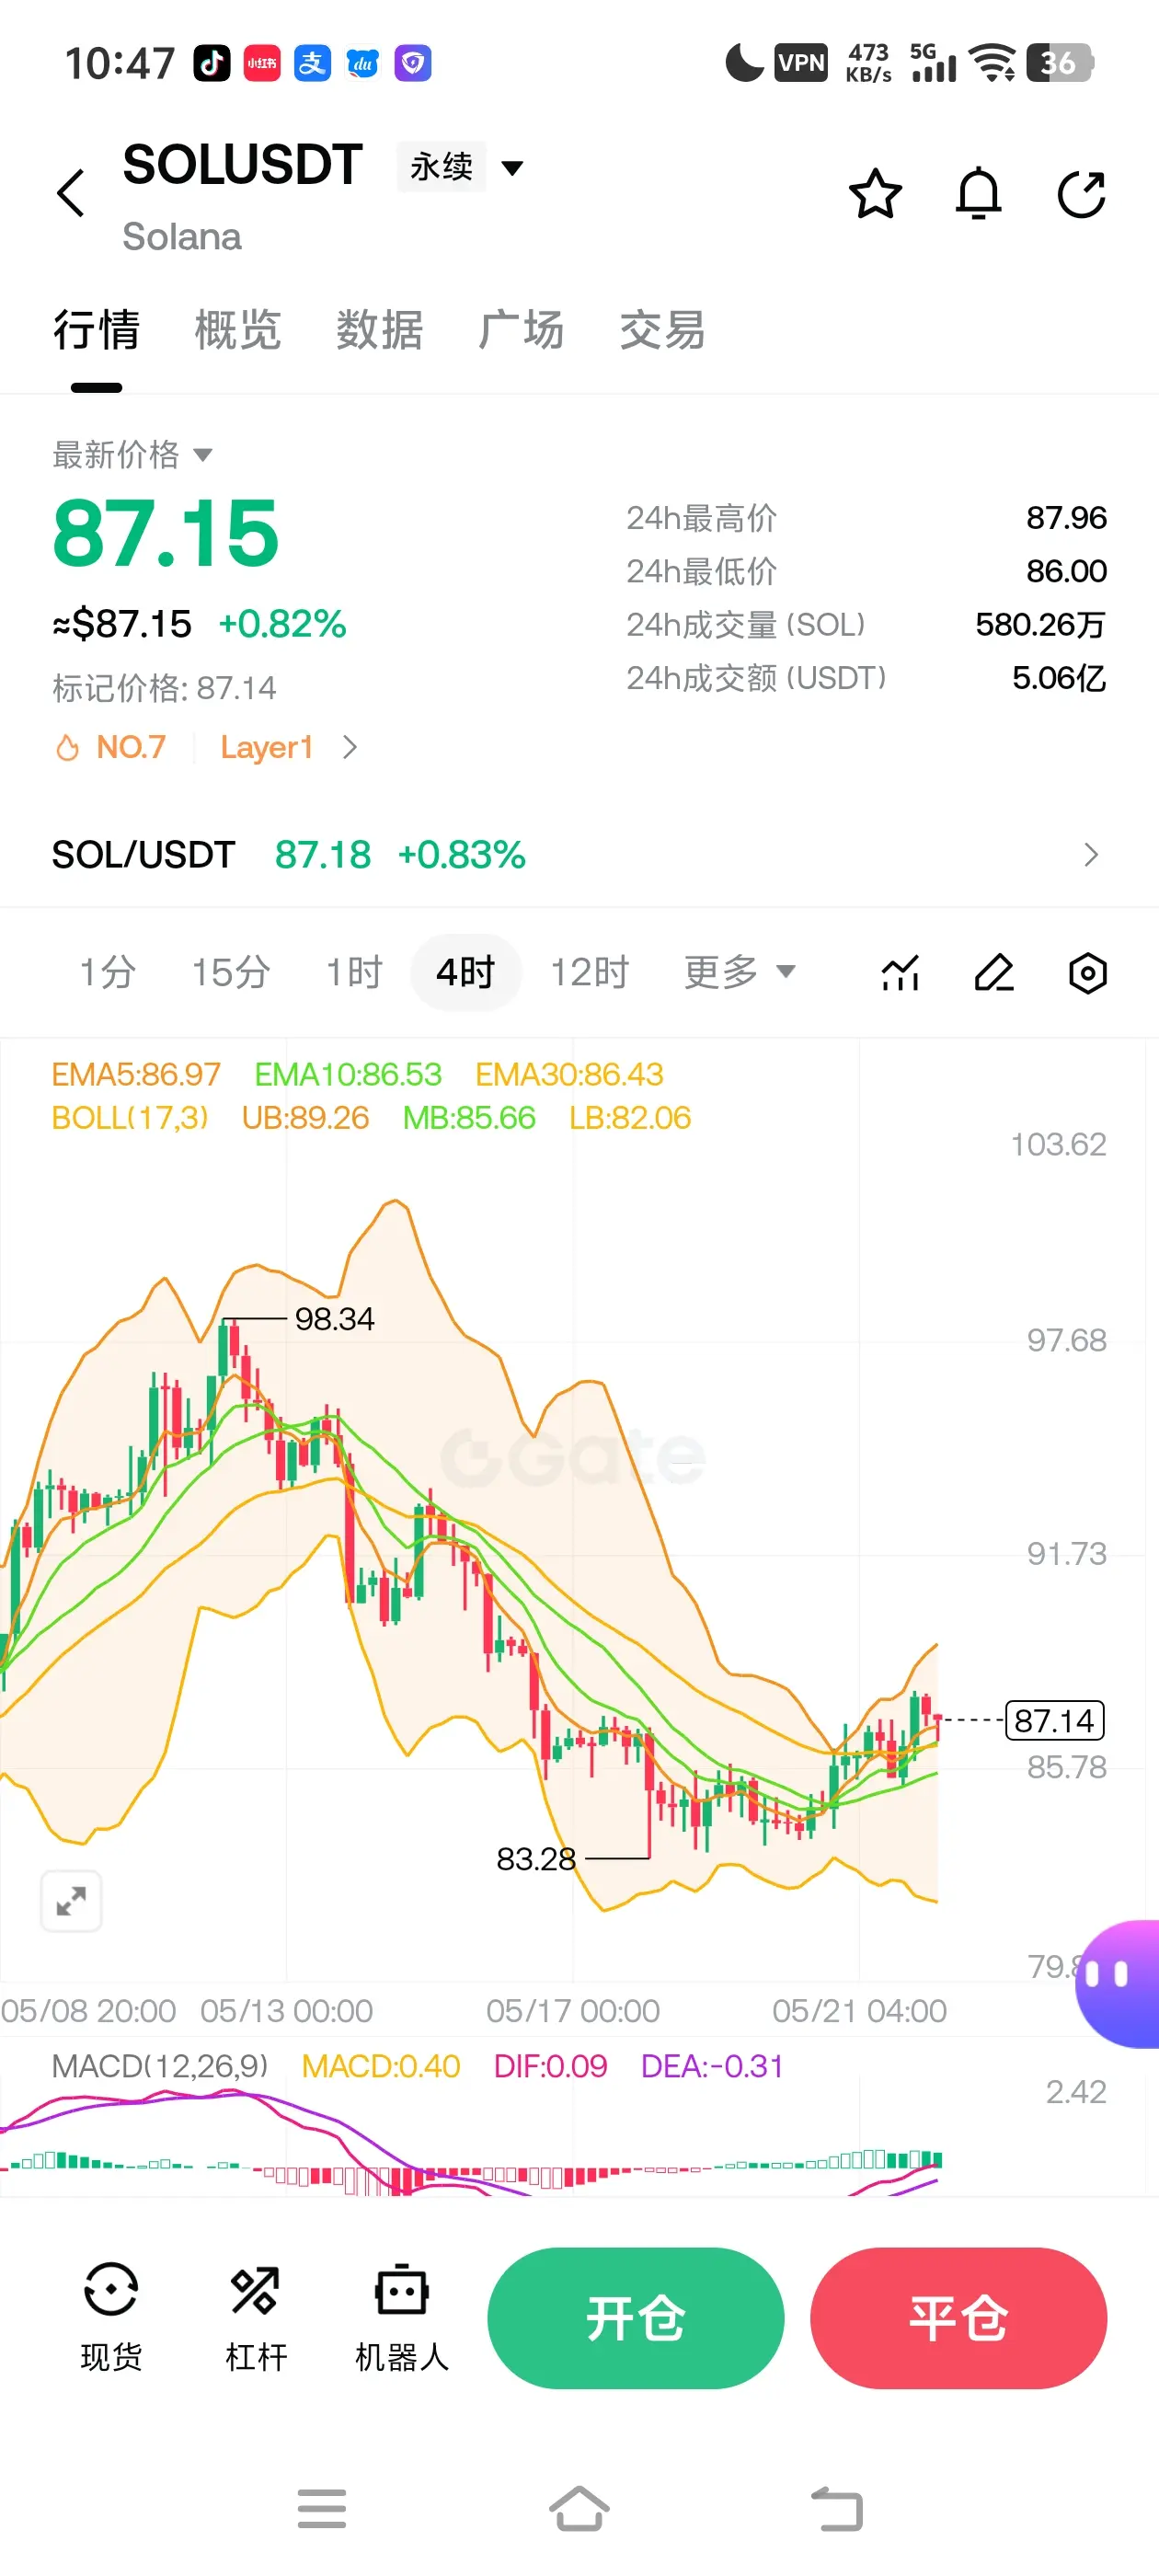The height and width of the screenshot is (2576, 1159).
Task: Tap the MACD(12,26,9) indicator label
Action: [160, 2066]
